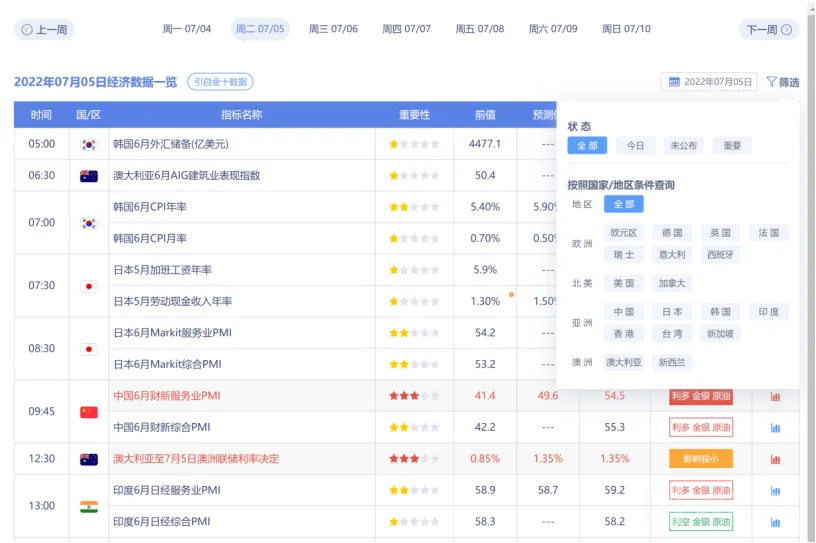Click Japan flag at 08:30 row

coord(89,349)
